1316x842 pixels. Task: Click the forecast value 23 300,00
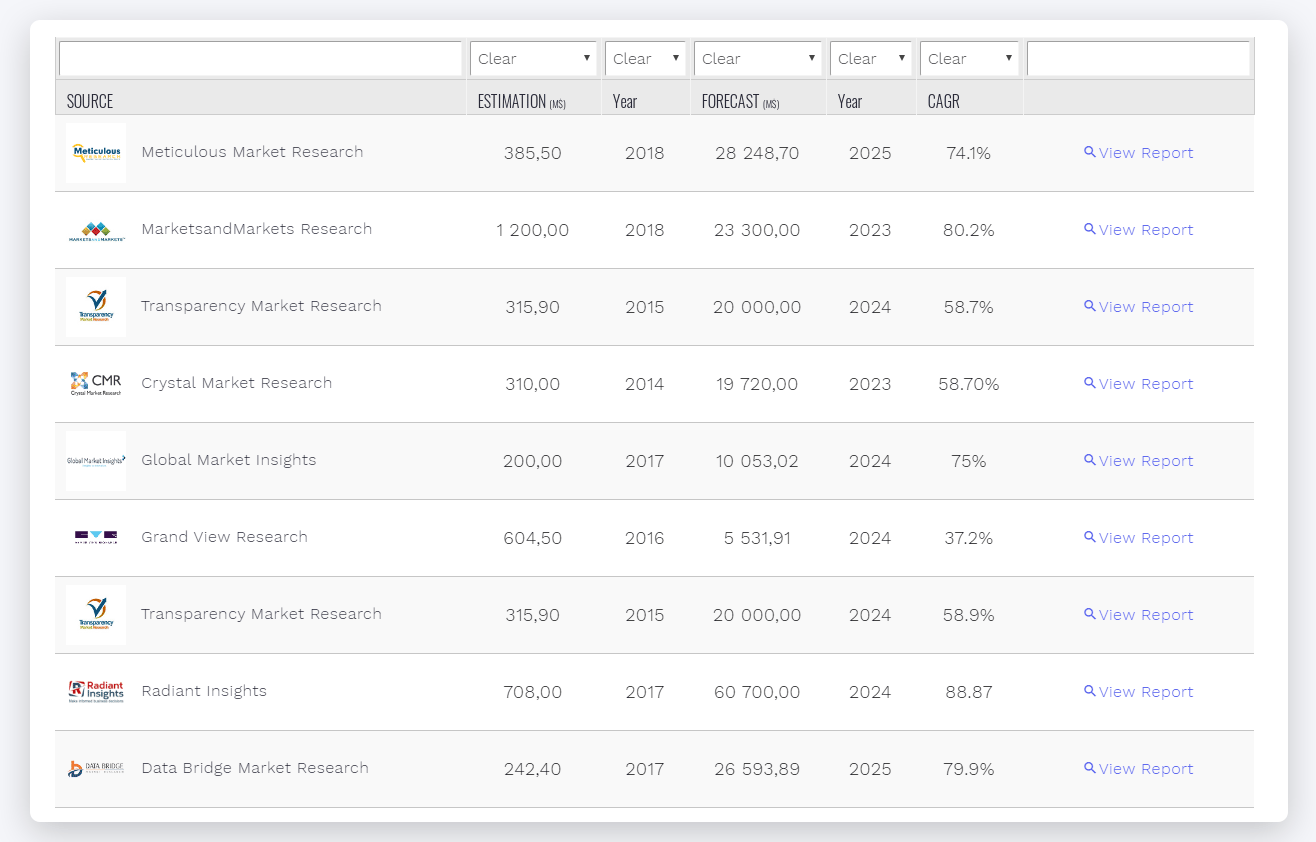point(757,230)
